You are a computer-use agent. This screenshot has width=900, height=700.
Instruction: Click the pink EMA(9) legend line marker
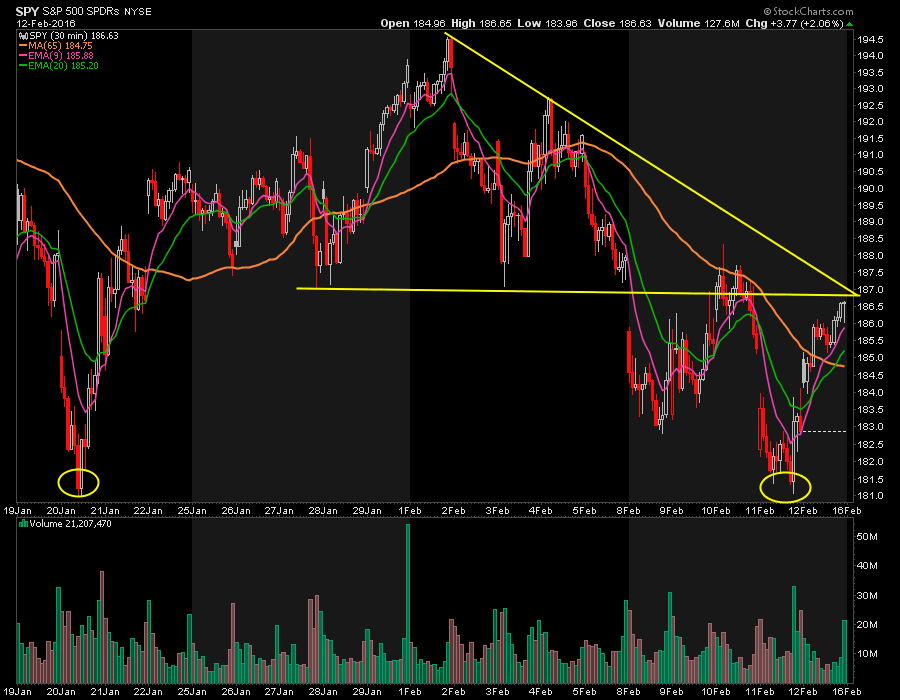24,56
